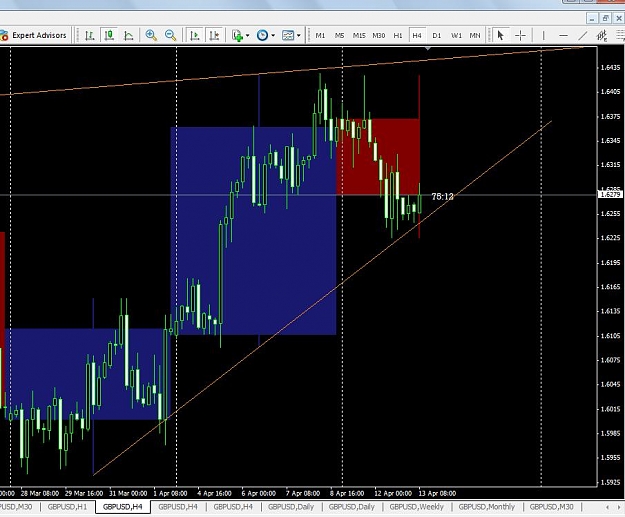Viewport: 625px width, 517px height.
Task: Click the 1.6435 price scale label
Action: (610, 67)
